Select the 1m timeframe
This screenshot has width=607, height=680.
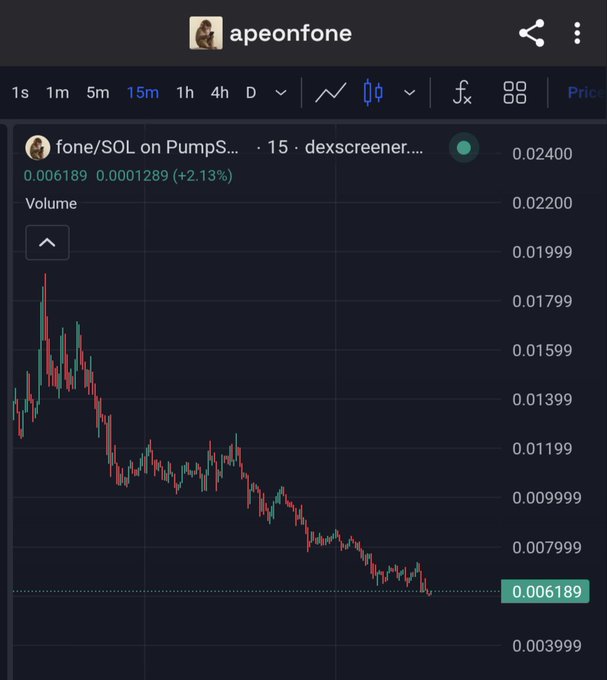(x=58, y=92)
